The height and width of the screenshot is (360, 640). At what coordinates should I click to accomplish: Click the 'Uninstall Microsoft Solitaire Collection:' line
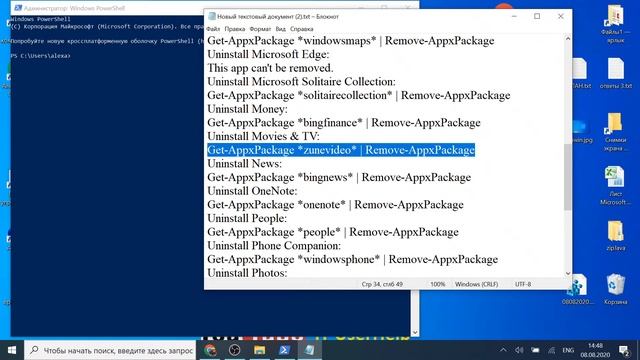coord(301,82)
